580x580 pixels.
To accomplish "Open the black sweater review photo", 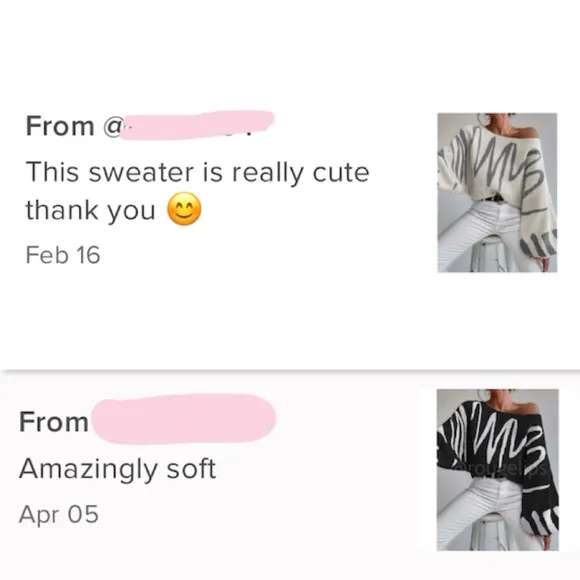I will click(x=498, y=470).
